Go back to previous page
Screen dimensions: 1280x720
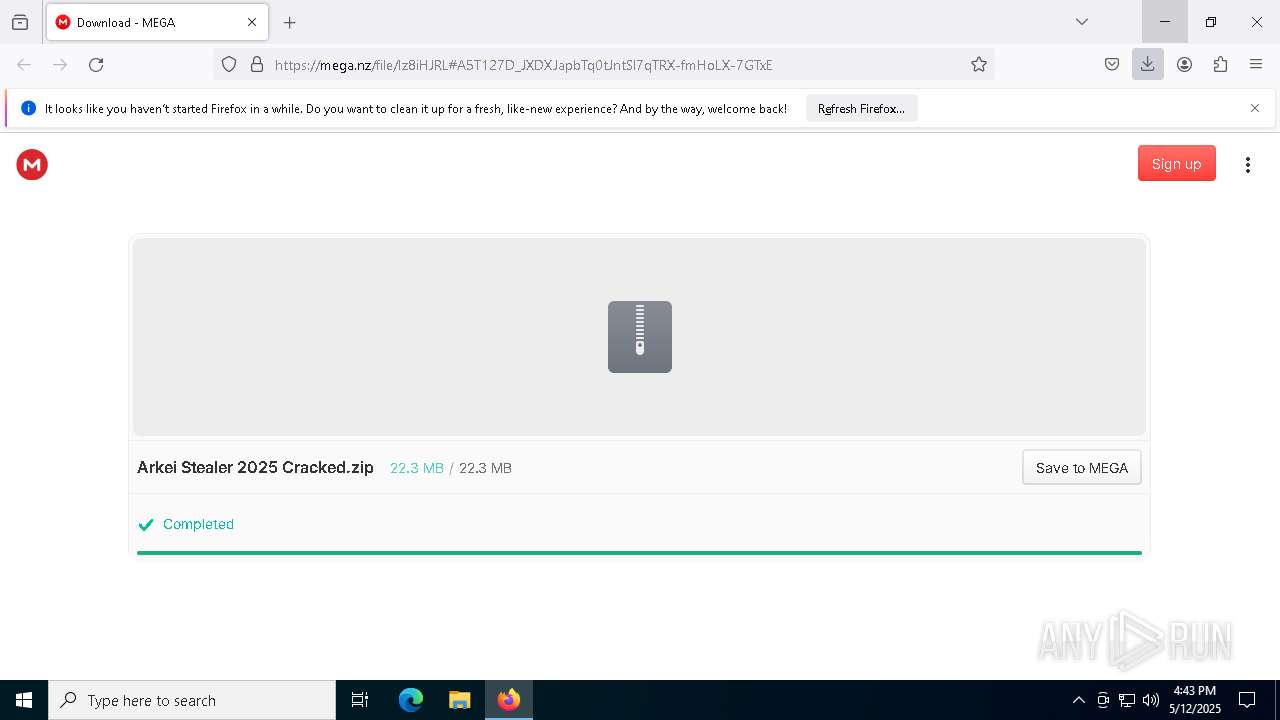(24, 64)
